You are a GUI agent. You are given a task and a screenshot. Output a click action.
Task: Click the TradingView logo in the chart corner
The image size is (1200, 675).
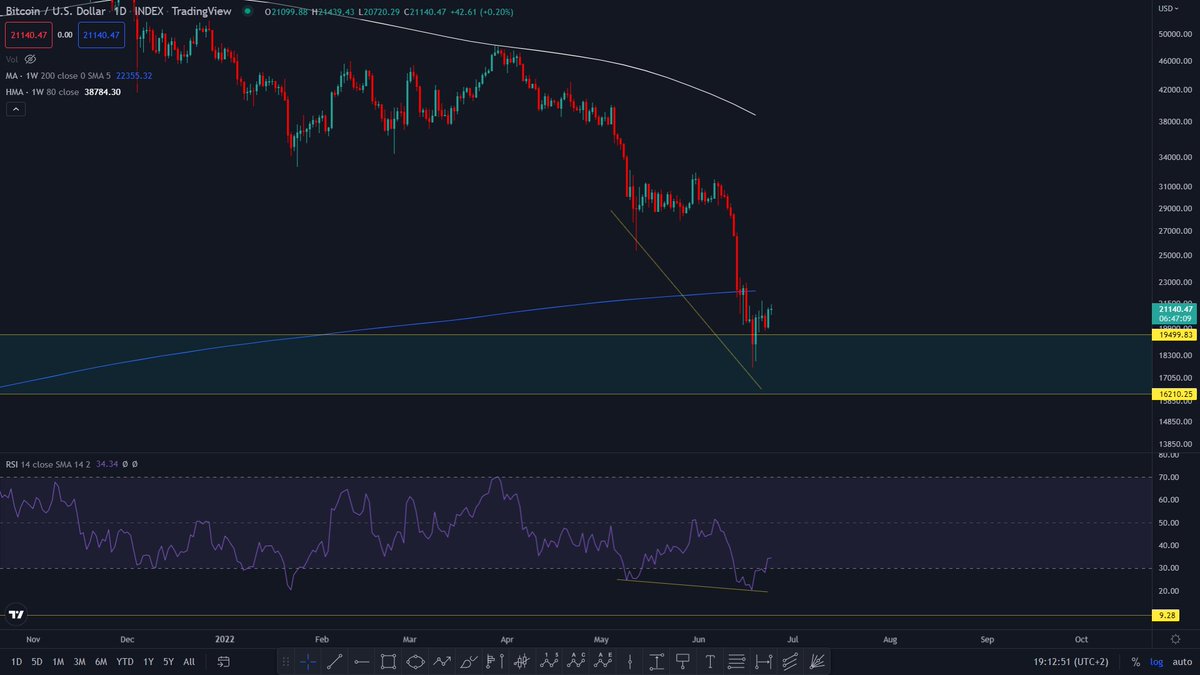tap(16, 615)
